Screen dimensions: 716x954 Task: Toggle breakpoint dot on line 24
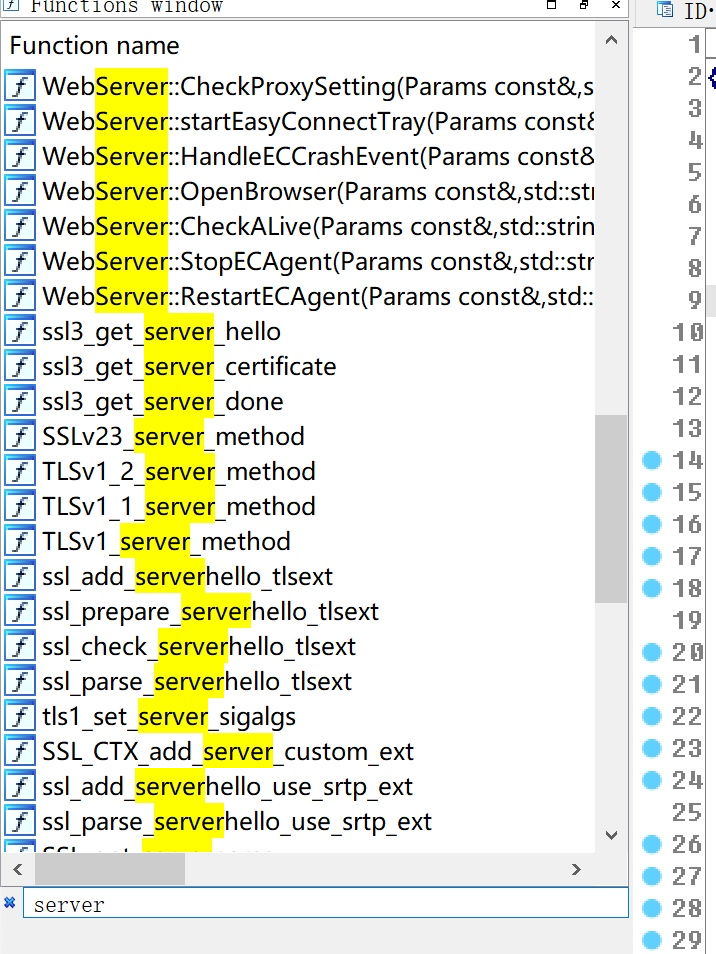pyautogui.click(x=652, y=780)
